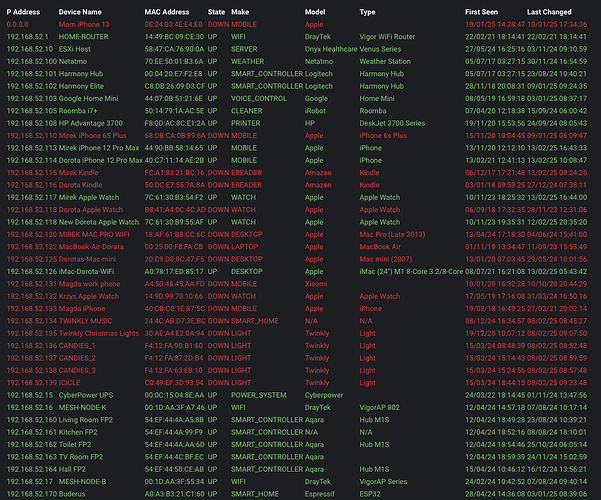Select the Harmony Hub device name
Screen dimensions: 601x500
coord(81,74)
